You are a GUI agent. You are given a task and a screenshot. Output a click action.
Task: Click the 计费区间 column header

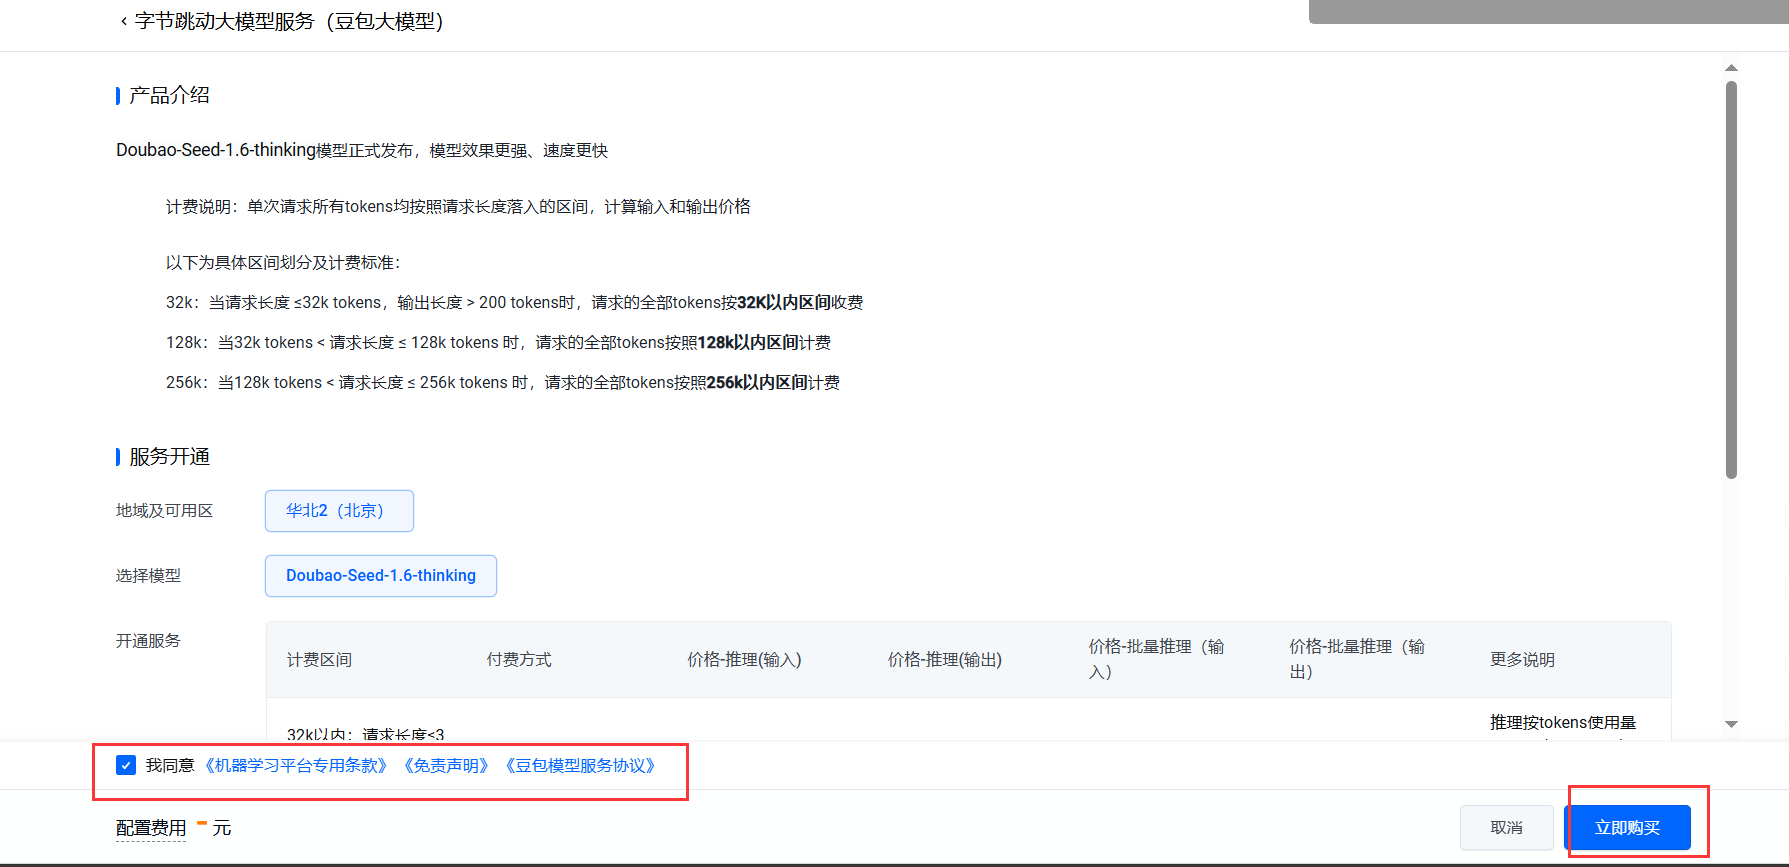[x=319, y=660]
